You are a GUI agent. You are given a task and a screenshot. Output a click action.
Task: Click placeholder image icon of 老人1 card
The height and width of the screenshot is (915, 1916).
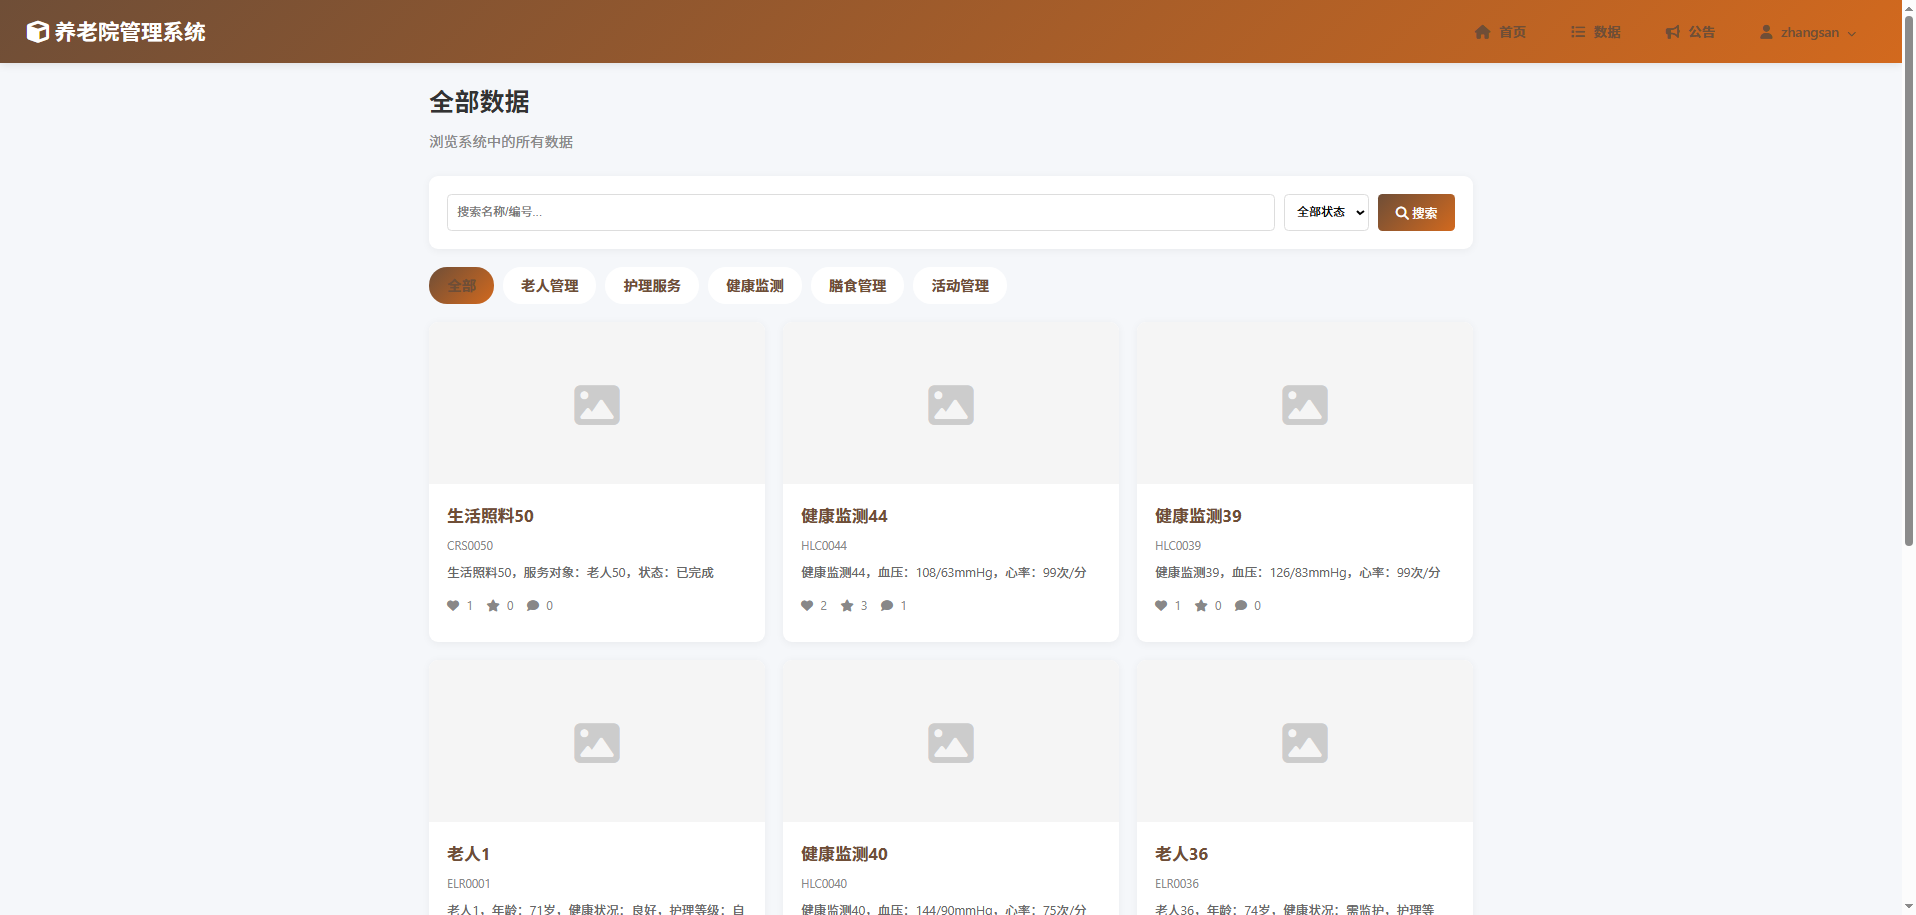click(x=597, y=743)
